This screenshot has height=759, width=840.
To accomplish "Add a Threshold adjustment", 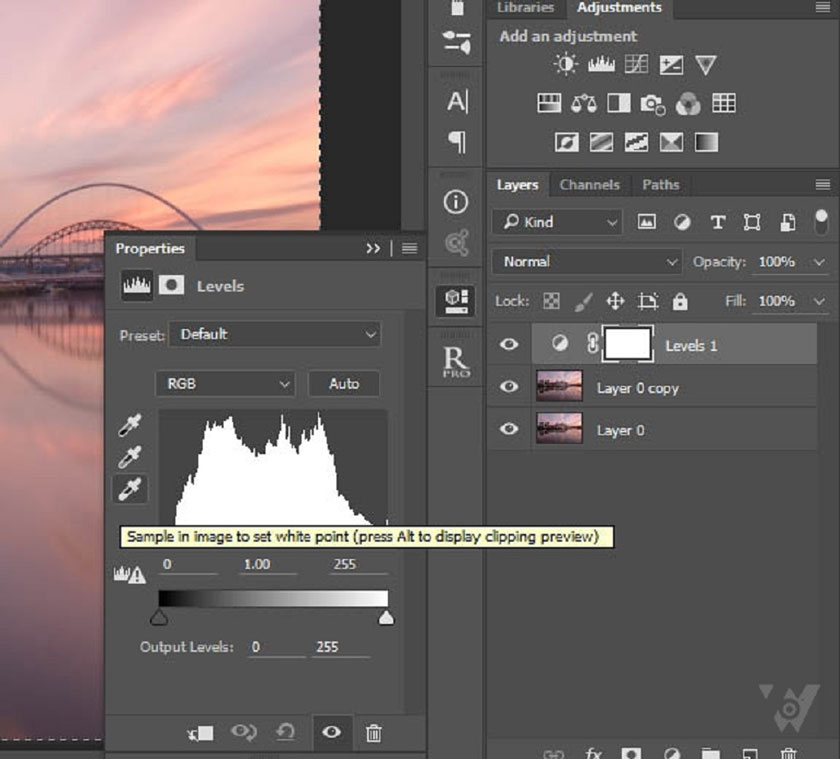I will click(x=636, y=142).
